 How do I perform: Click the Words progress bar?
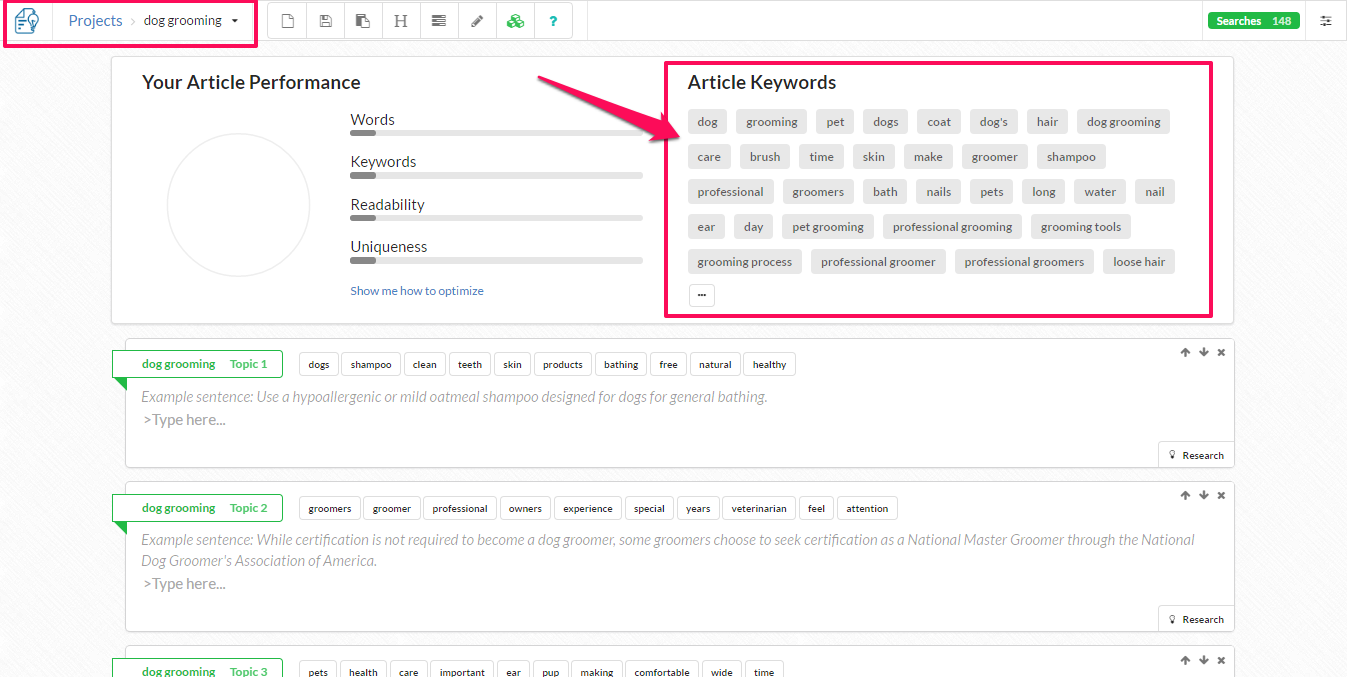click(x=496, y=133)
